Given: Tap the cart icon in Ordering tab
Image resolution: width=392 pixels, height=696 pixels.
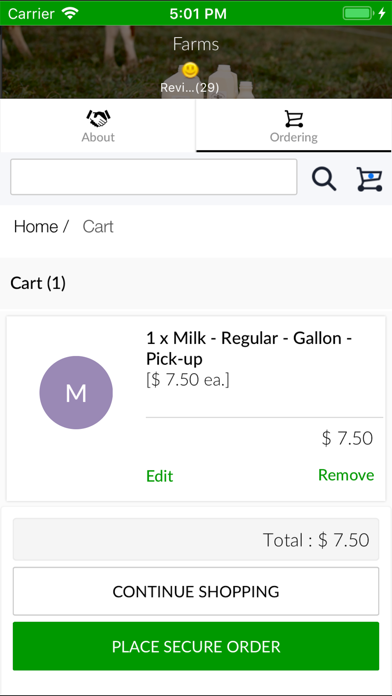Looking at the screenshot, I should (293, 119).
